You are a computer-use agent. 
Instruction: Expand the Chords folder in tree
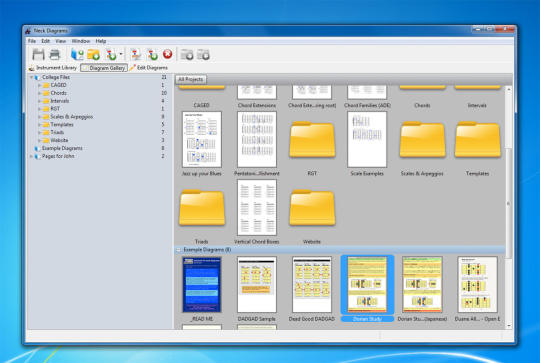click(39, 93)
